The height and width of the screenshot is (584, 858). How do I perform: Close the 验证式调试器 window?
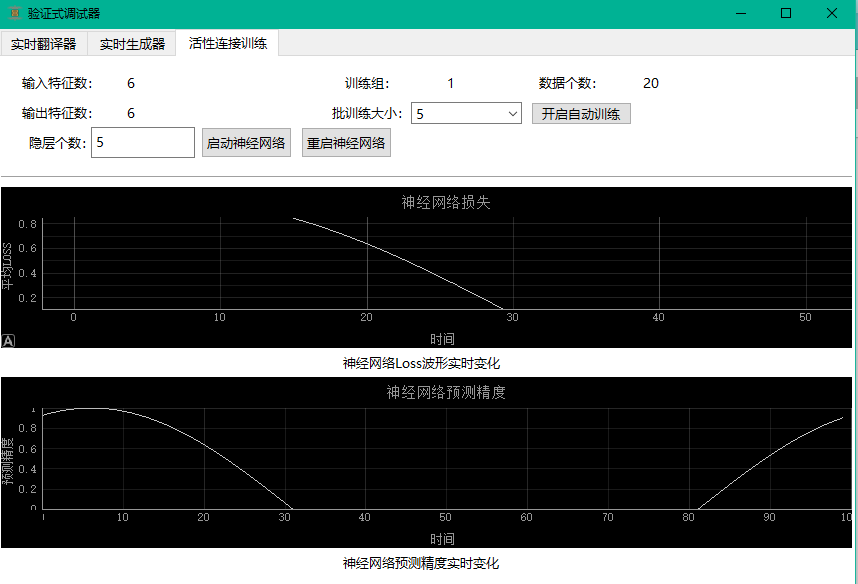click(832, 13)
